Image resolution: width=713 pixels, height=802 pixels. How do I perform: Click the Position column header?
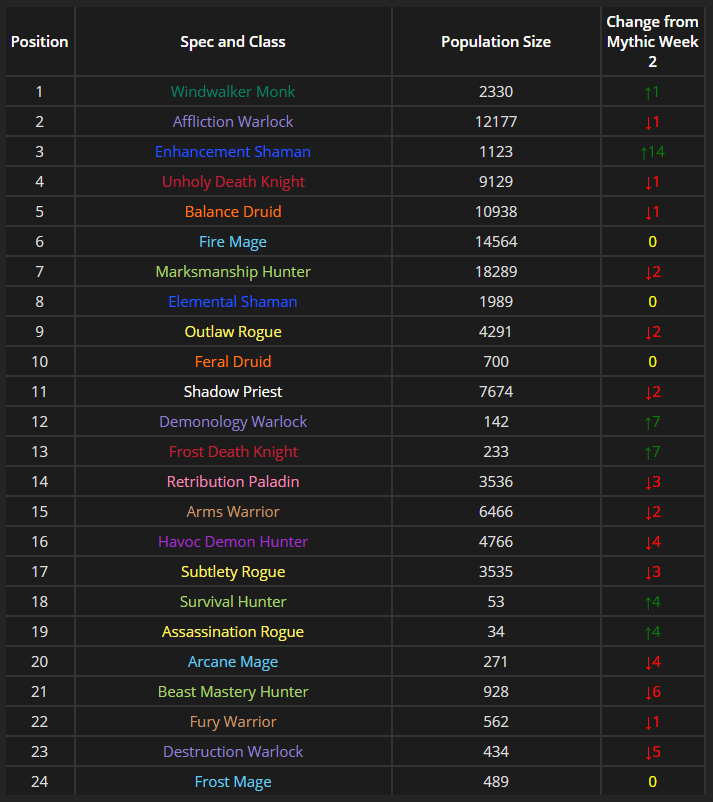pos(39,42)
